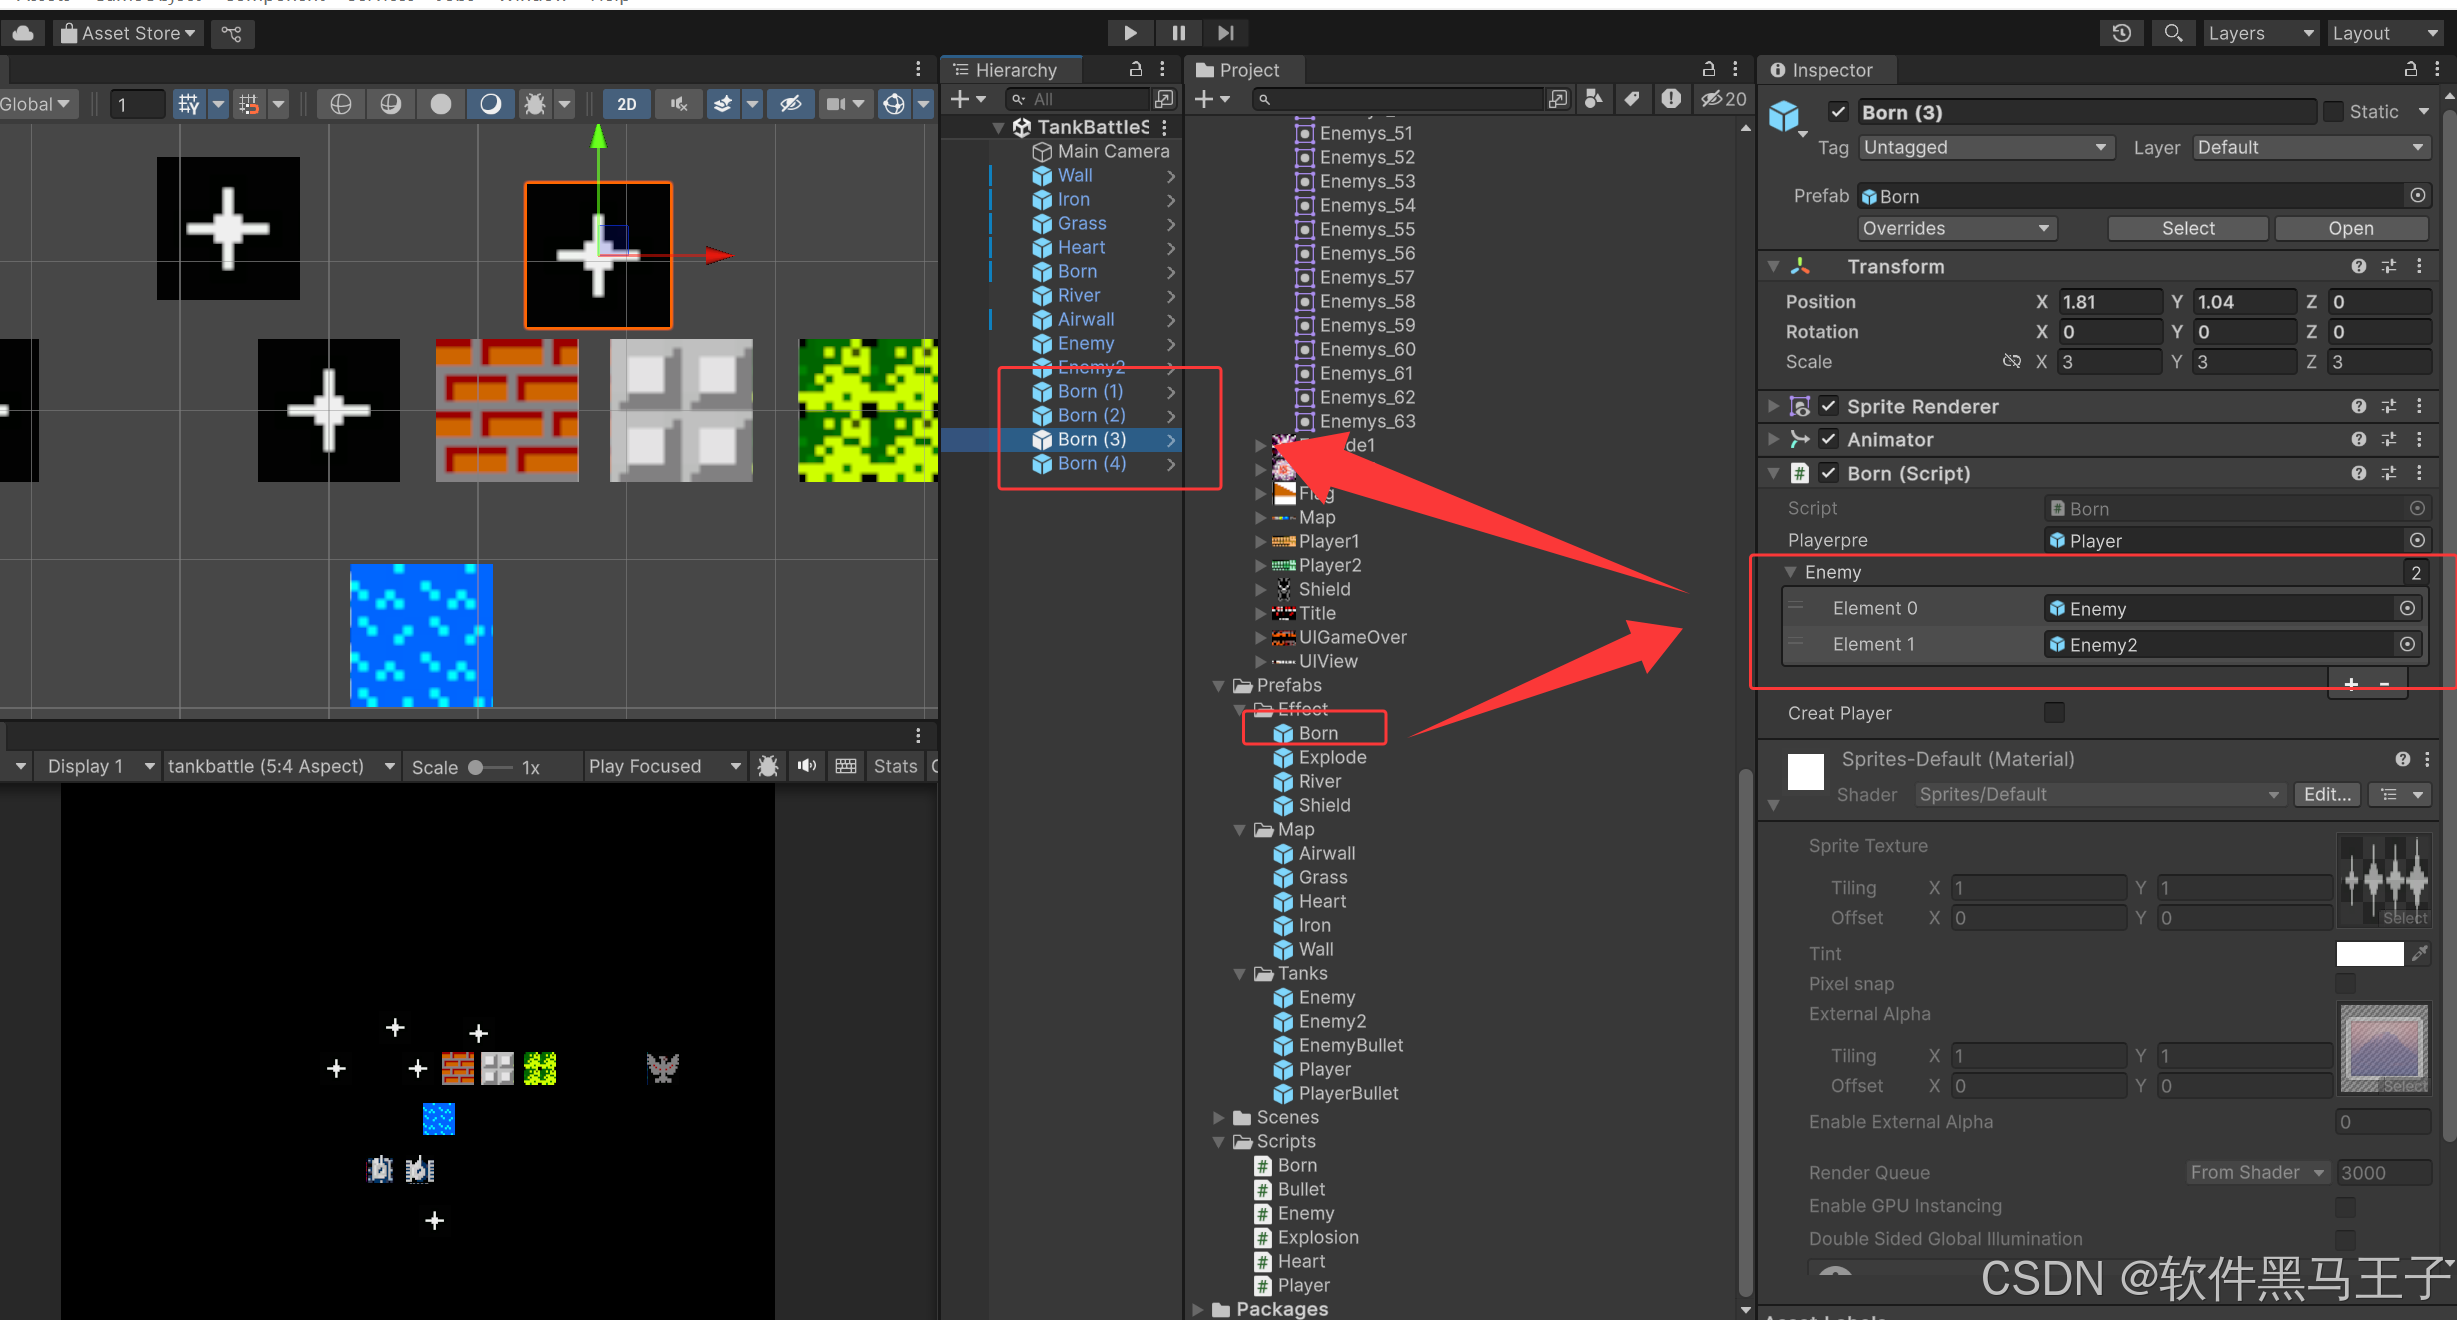Viewport: 2457px width, 1320px height.
Task: Disable the Sprite Renderer component checkbox
Action: point(1829,406)
